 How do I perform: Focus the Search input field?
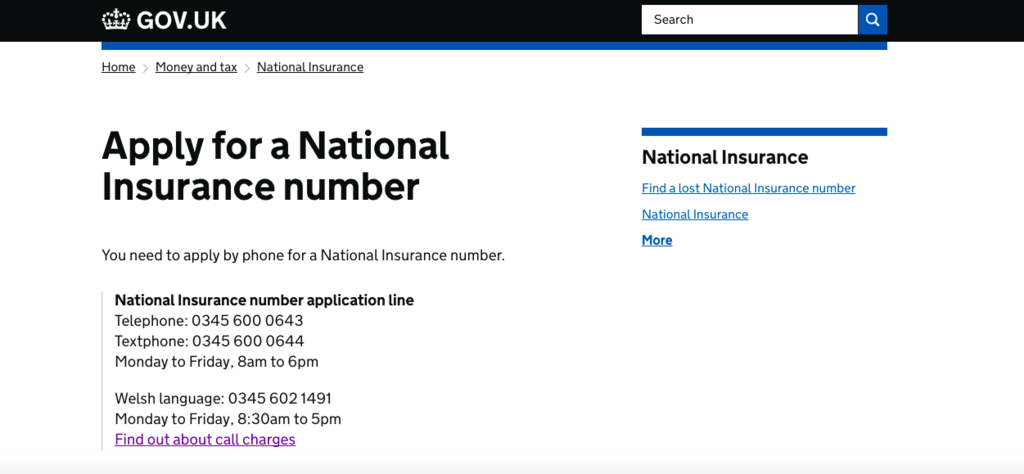750,20
